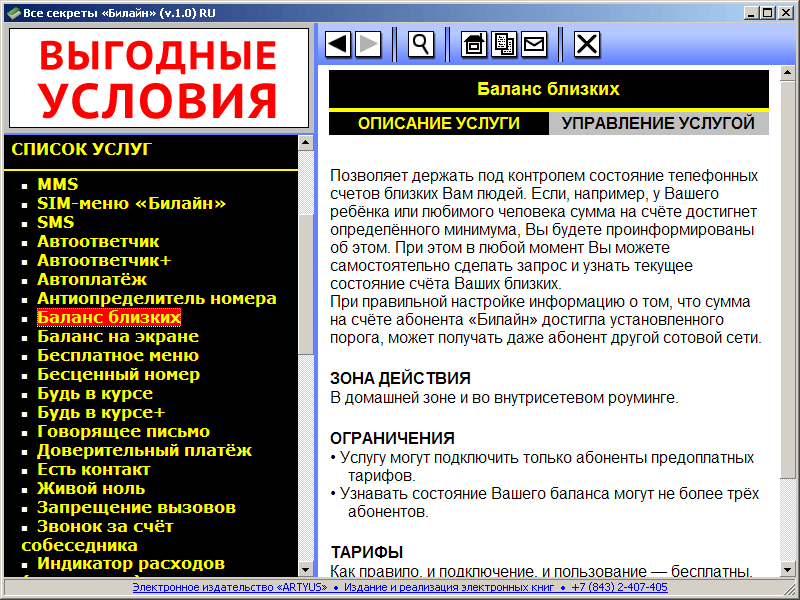Viewport: 800px width, 600px height.
Task: Click content pane scrollbar up arrow
Action: click(788, 73)
